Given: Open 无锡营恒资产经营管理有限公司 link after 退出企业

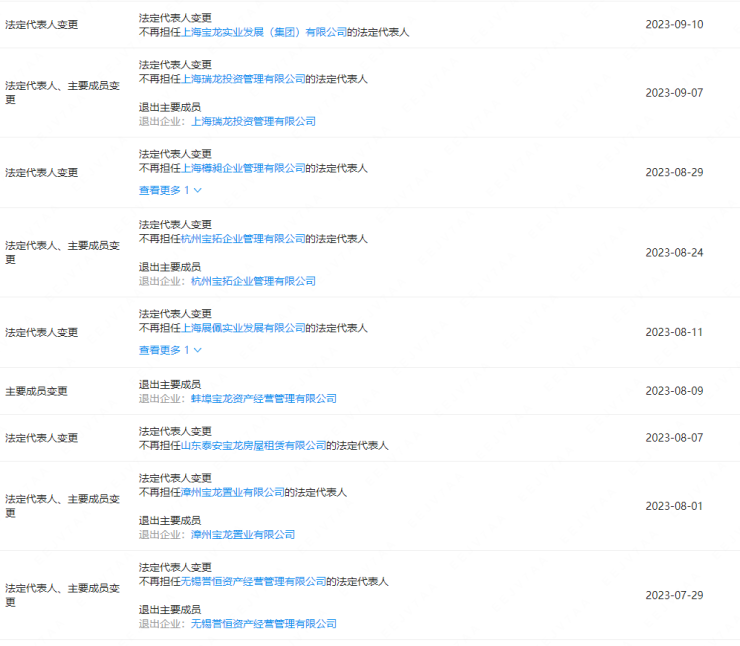Looking at the screenshot, I should (264, 624).
